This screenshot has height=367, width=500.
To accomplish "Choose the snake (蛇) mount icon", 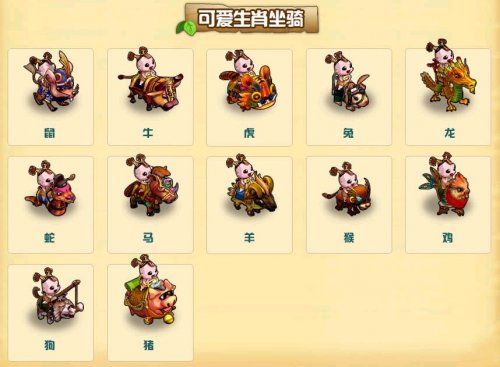I will tap(50, 188).
